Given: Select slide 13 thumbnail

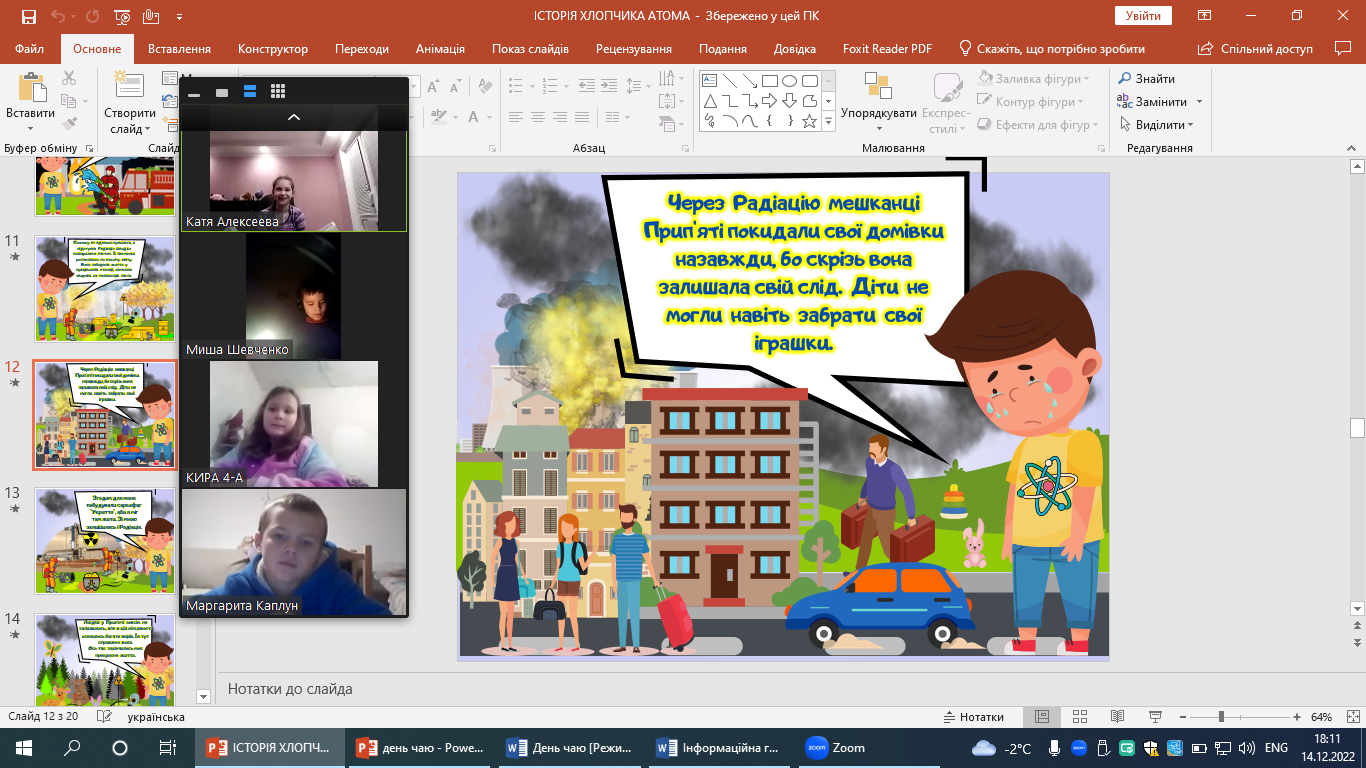Looking at the screenshot, I should tap(105, 540).
